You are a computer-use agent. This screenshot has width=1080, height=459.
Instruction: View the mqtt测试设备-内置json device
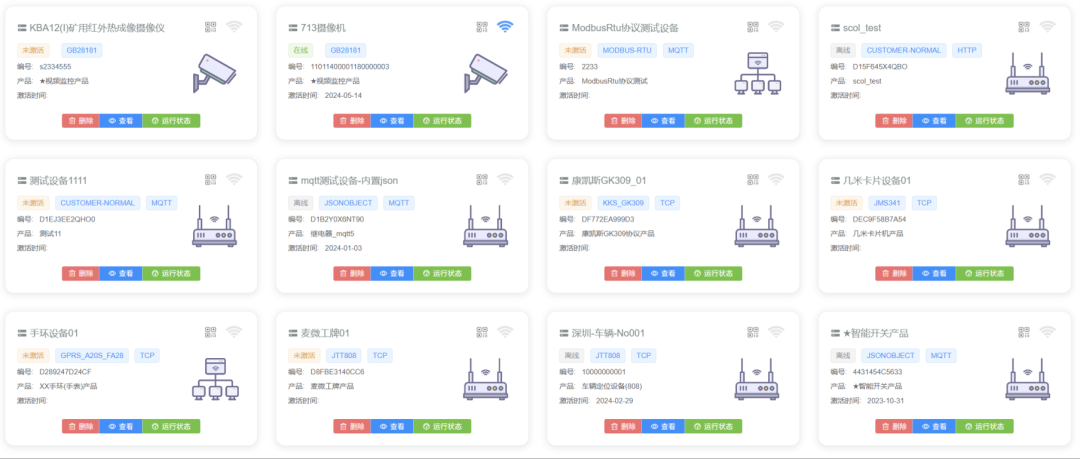(x=392, y=274)
